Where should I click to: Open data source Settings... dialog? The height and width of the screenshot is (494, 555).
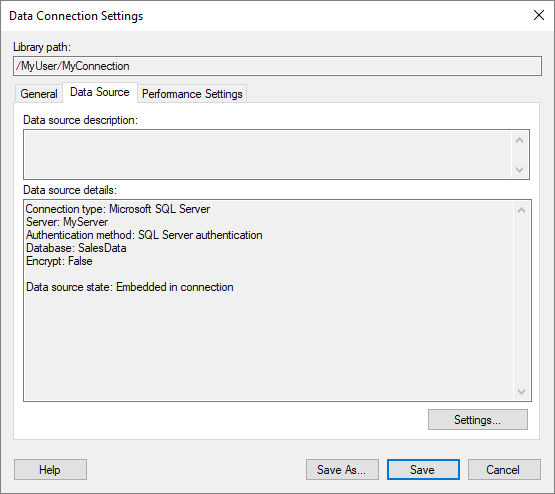pyautogui.click(x=477, y=420)
